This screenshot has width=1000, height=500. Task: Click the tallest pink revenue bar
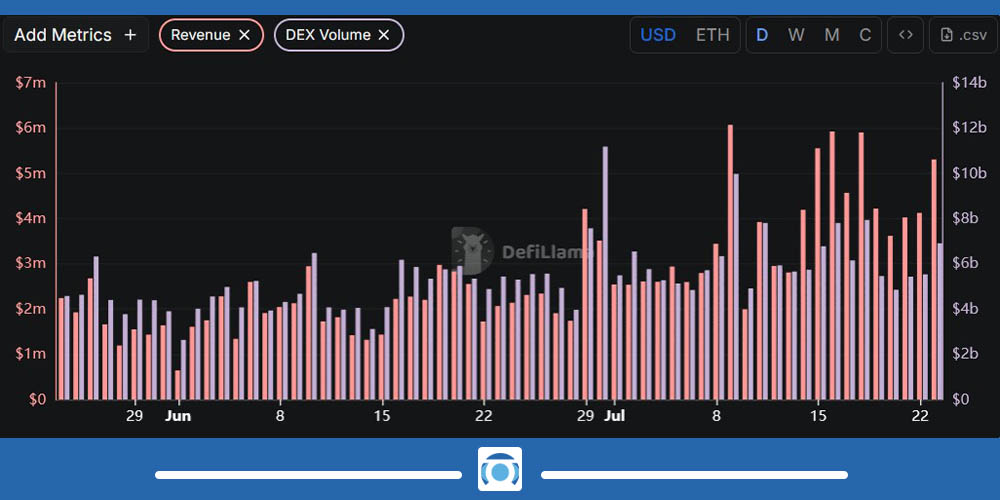[x=730, y=260]
